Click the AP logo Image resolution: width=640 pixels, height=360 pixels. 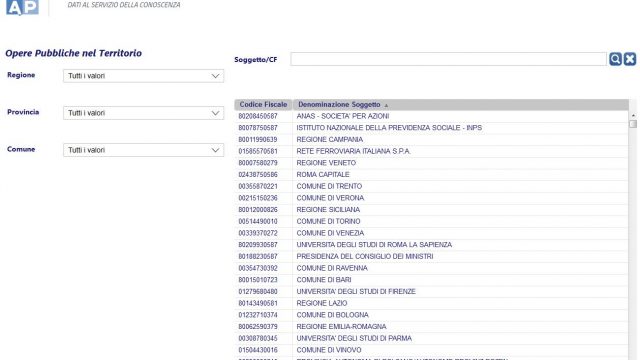point(22,7)
